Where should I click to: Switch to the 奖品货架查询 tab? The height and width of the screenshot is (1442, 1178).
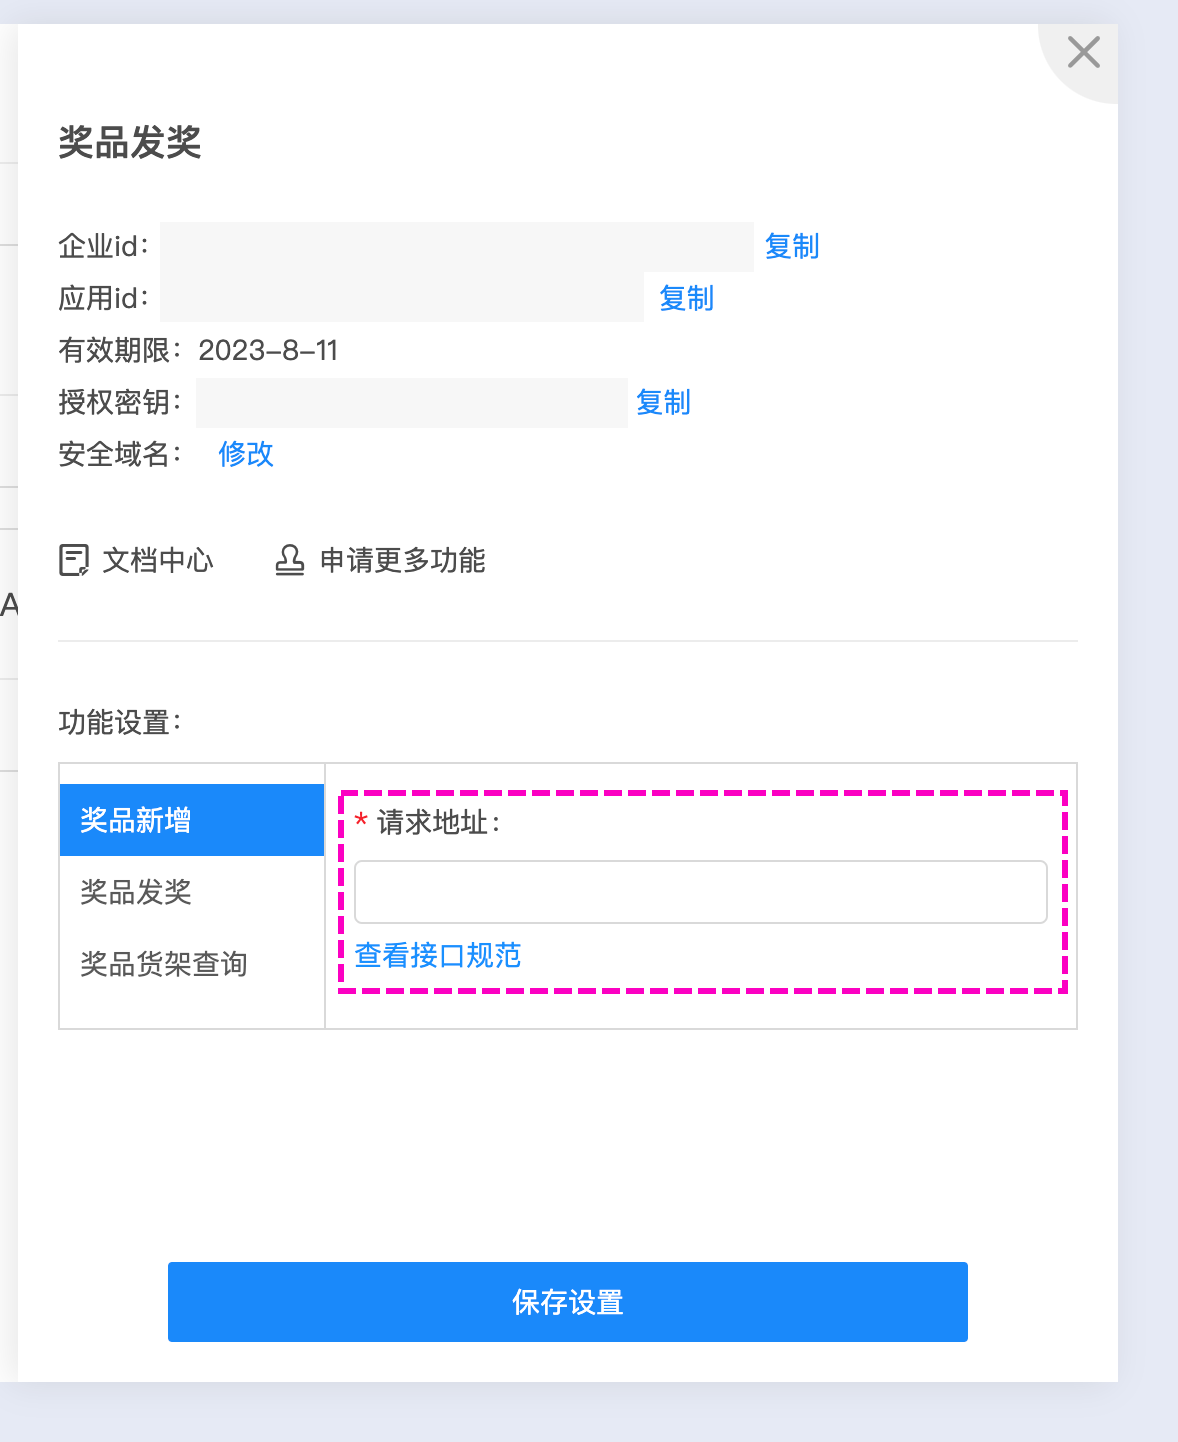coord(192,964)
